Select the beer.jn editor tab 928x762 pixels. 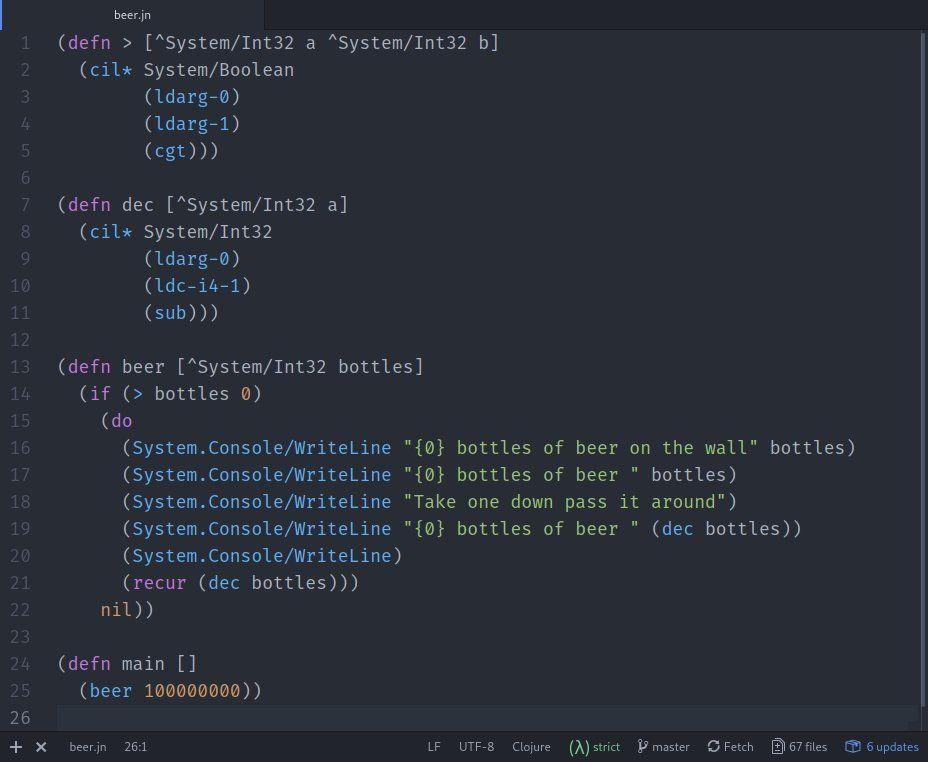click(x=133, y=15)
